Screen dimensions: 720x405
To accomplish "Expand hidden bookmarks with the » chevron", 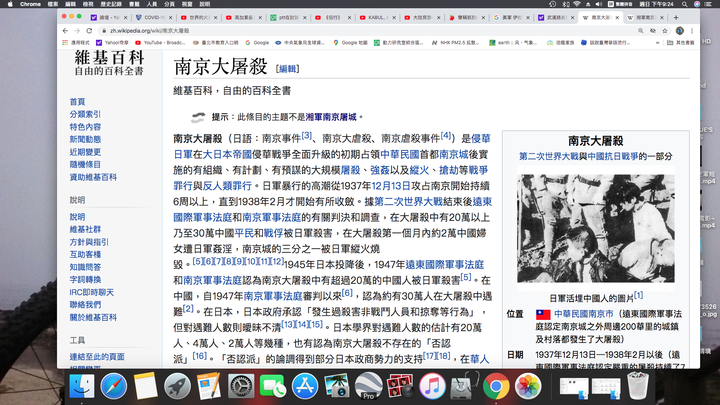I will click(x=658, y=43).
